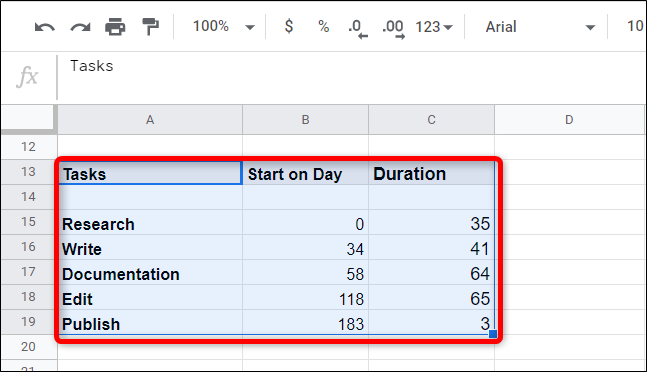Click the Duration header cell
This screenshot has width=647, height=372.
[x=431, y=173]
